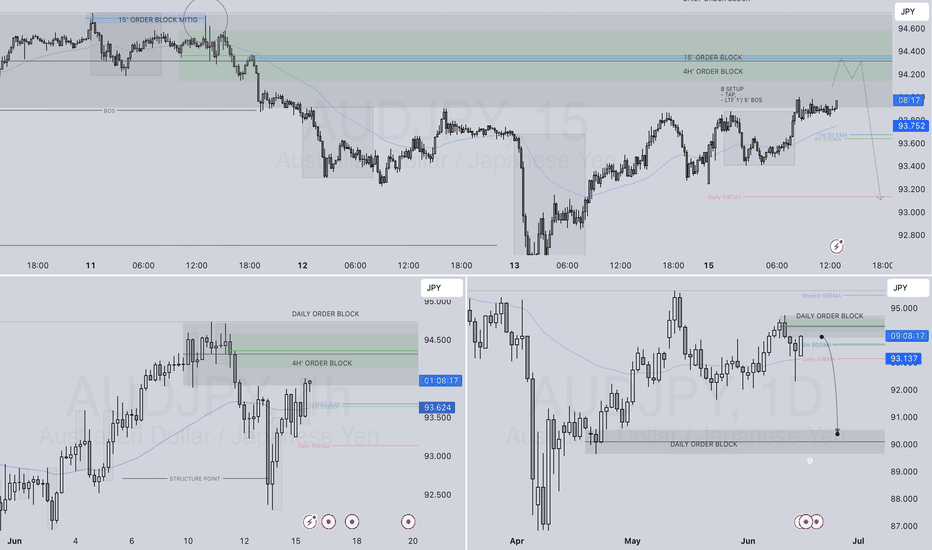Image resolution: width=932 pixels, height=550 pixels.
Task: Click 90.000 on 1D price scale
Action: point(903,444)
